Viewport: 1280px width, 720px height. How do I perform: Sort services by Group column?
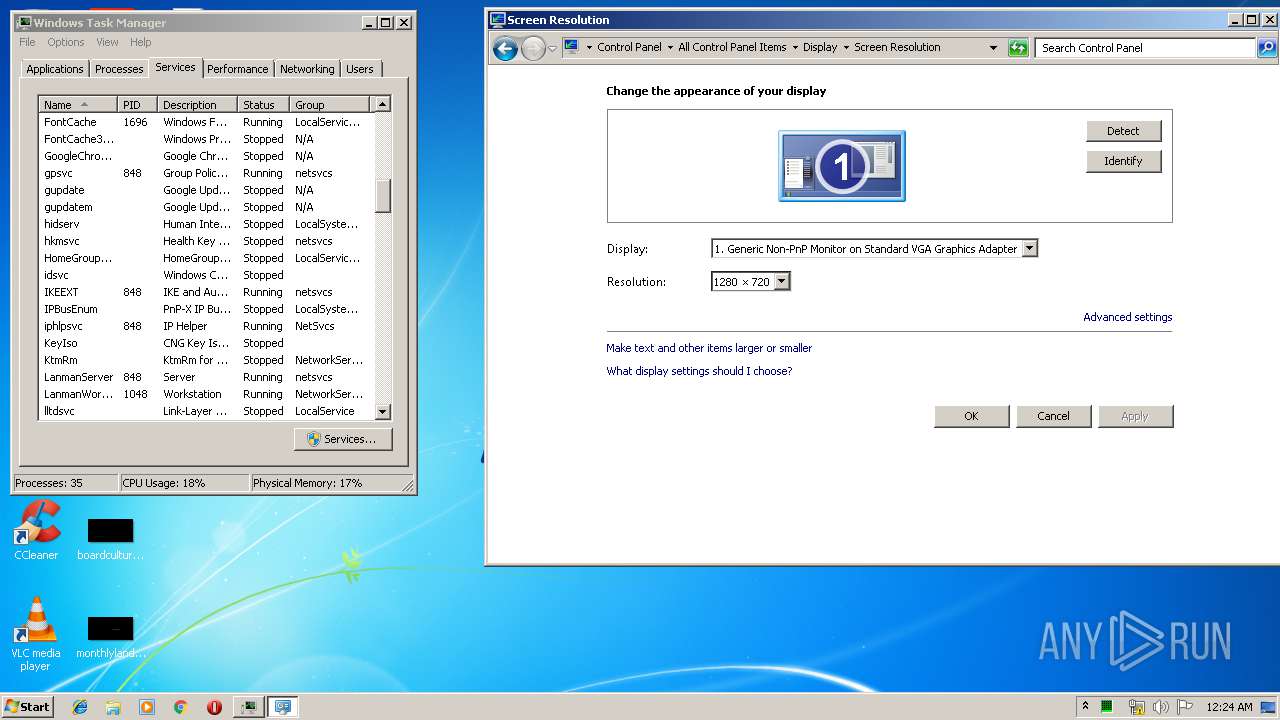pyautogui.click(x=329, y=105)
